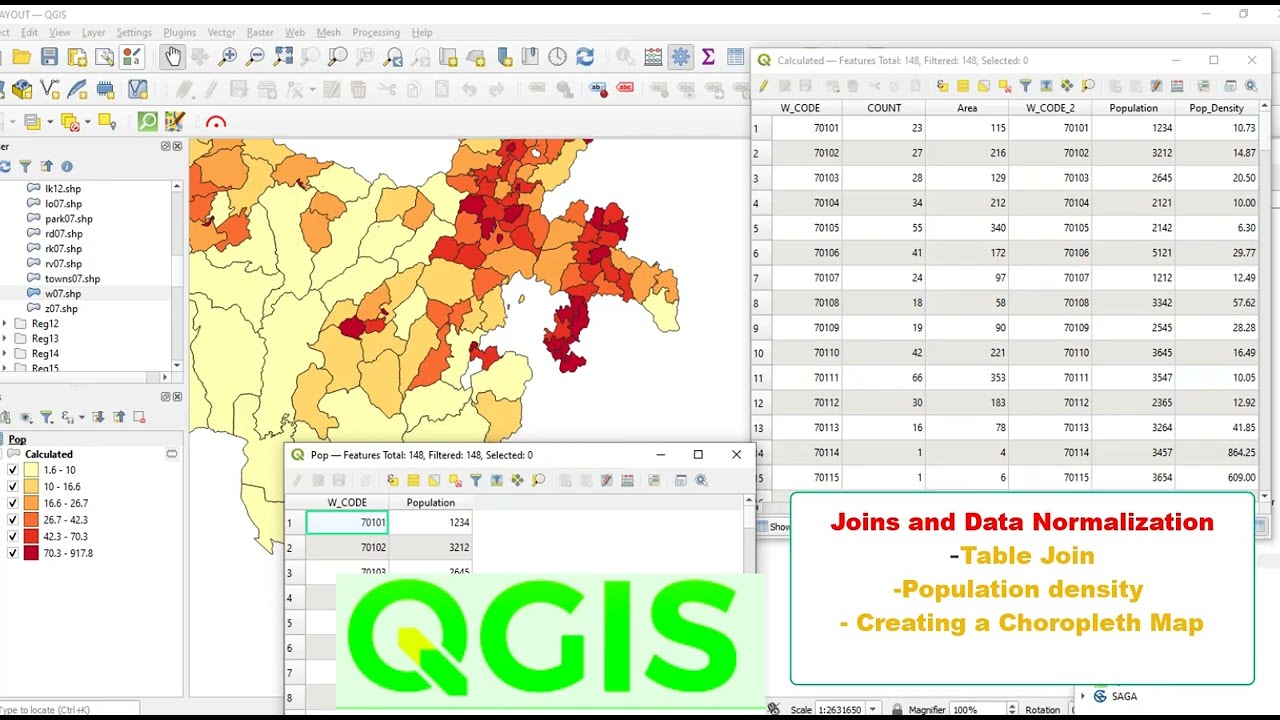Screen dimensions: 1280x720
Task: Zoom to selection in Pop table toolbar
Action: tap(539, 480)
